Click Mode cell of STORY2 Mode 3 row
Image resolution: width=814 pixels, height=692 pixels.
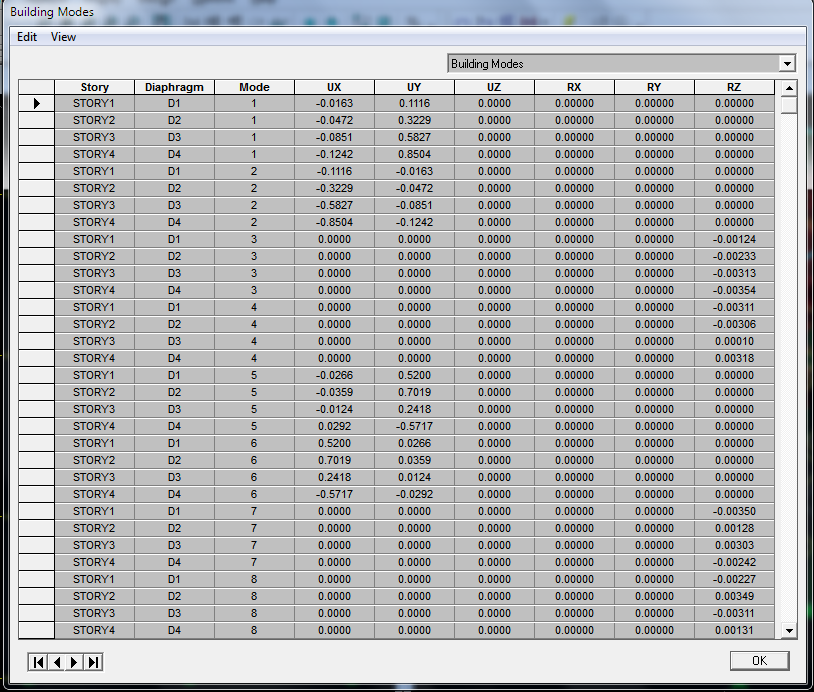click(254, 256)
